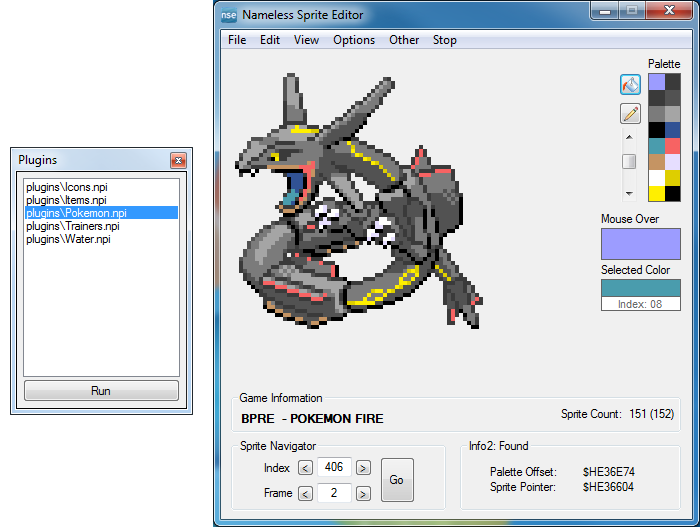
Task: Click the Sprite Count value 151 (152)
Action: point(652,414)
